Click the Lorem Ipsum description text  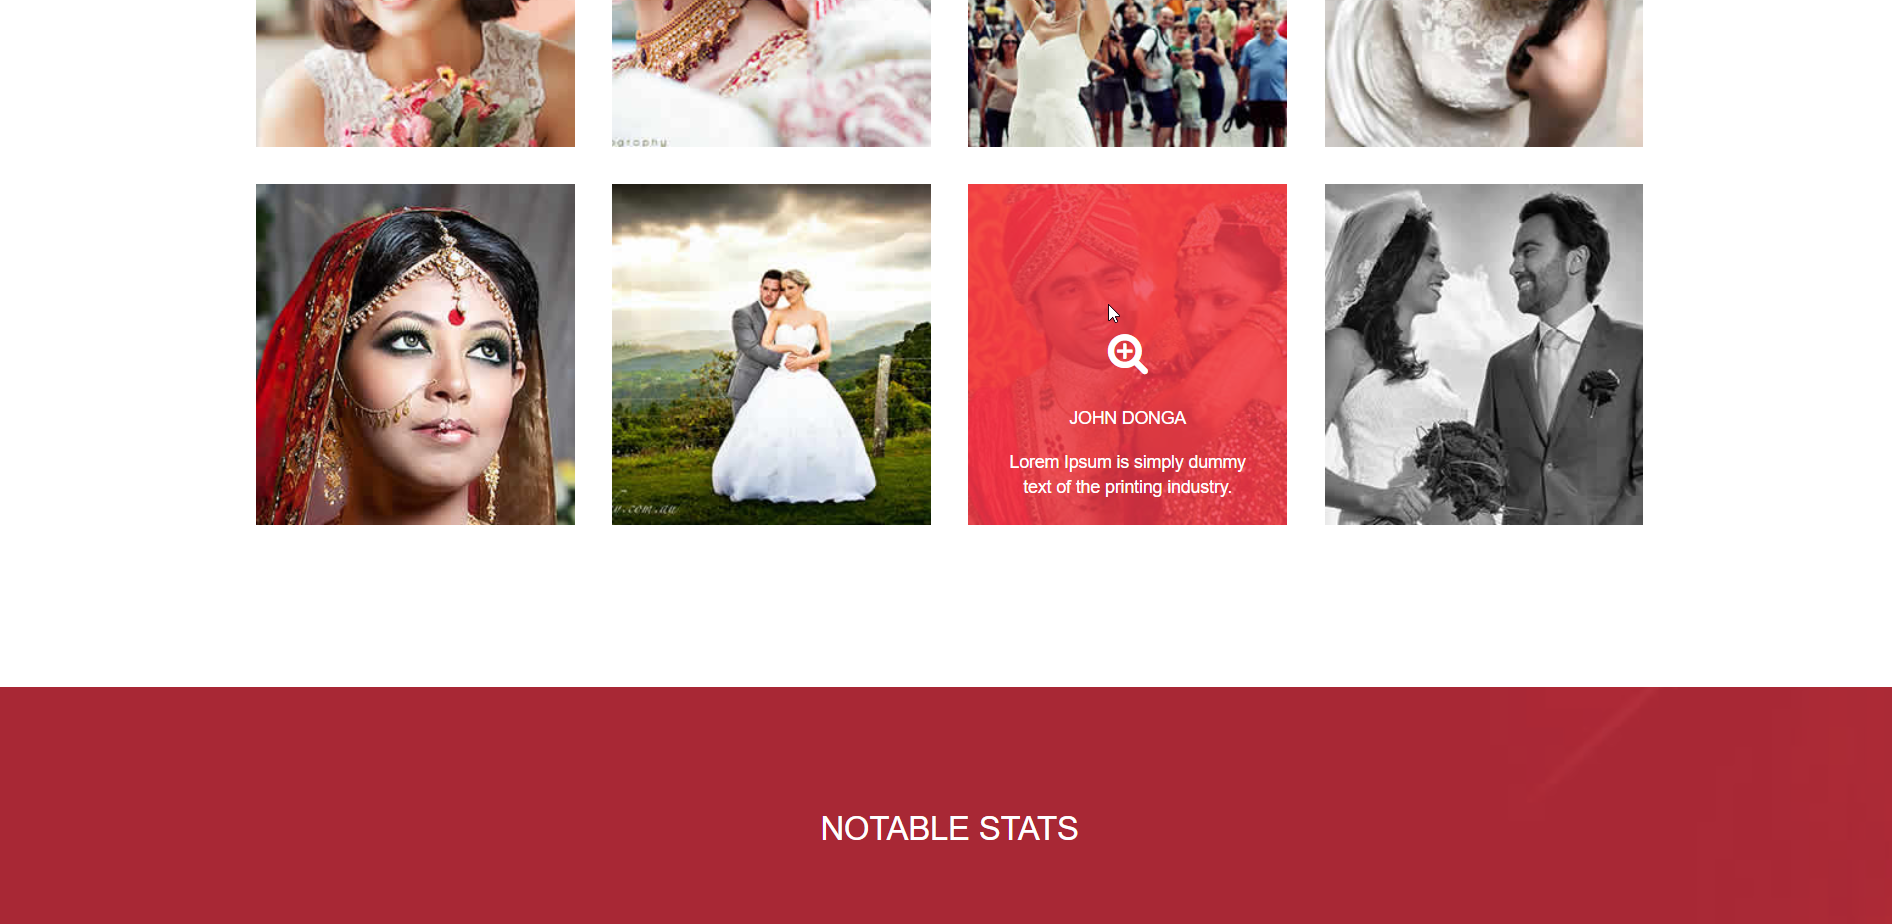tap(1127, 474)
